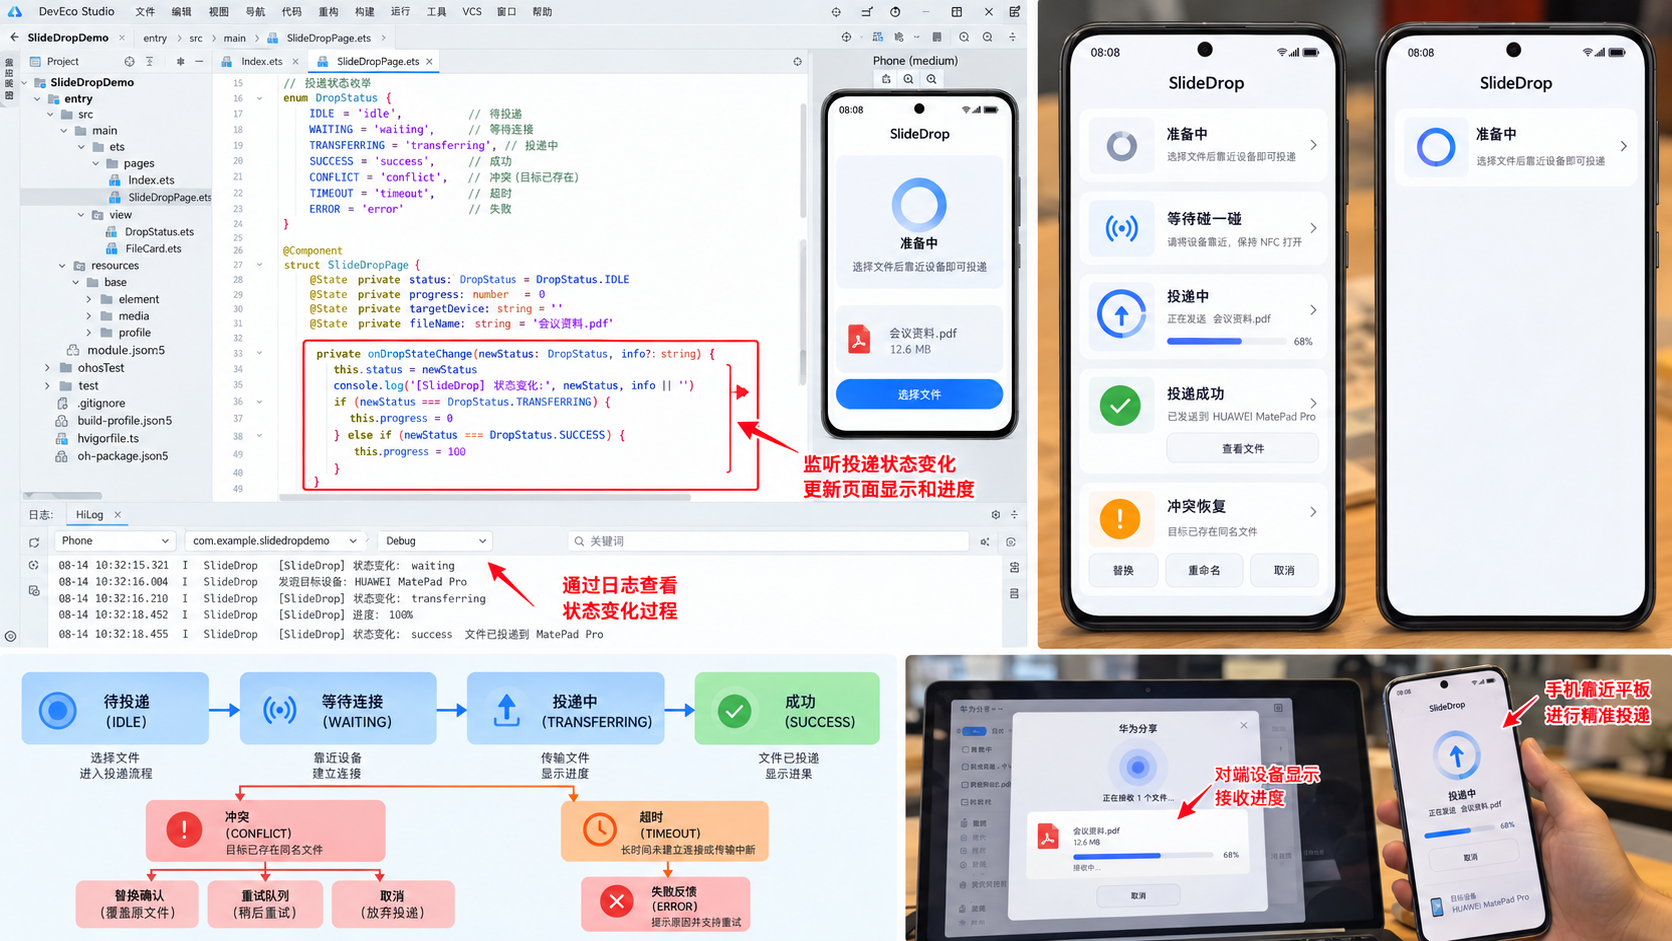
Task: Click the red PDF icon in the previewer
Action: (x=859, y=340)
